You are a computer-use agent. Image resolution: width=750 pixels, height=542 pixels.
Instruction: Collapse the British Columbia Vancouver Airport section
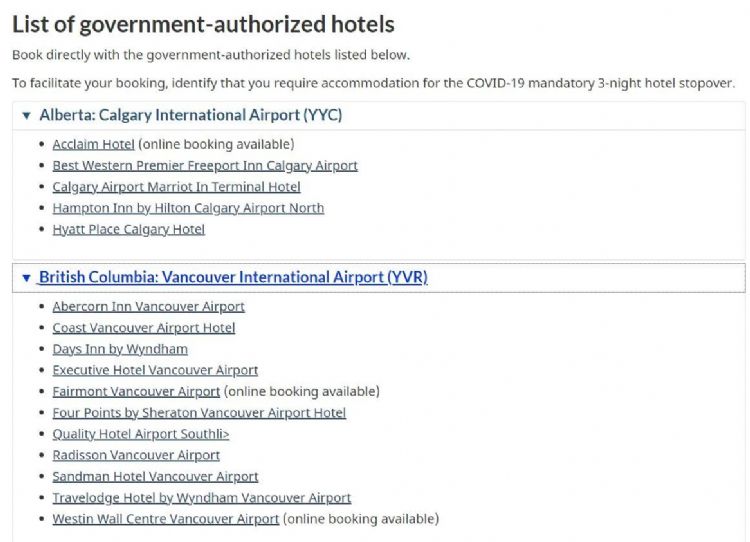26,277
